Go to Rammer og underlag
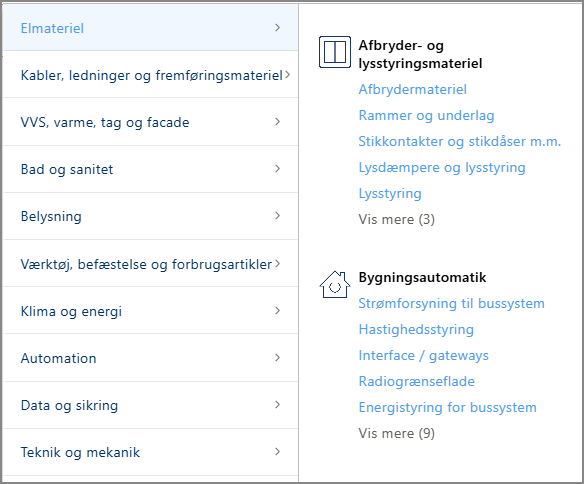Viewport: 584px width, 484px height. [x=426, y=116]
